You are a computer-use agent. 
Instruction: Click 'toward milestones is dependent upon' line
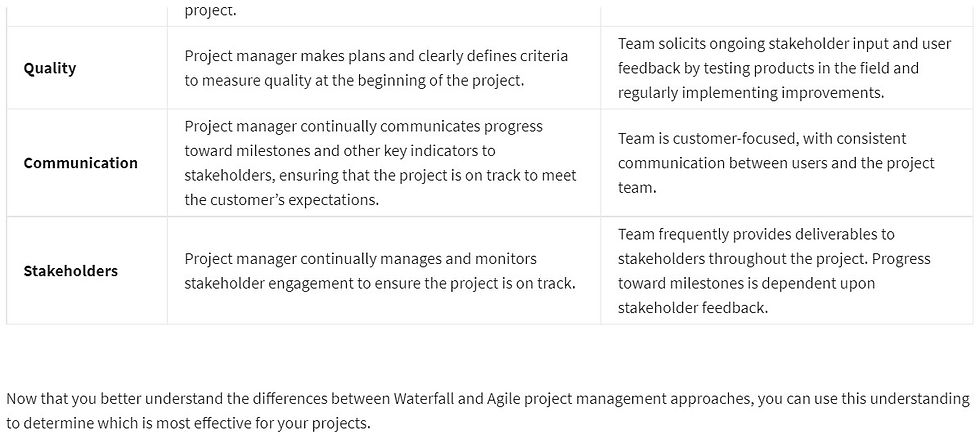(747, 283)
